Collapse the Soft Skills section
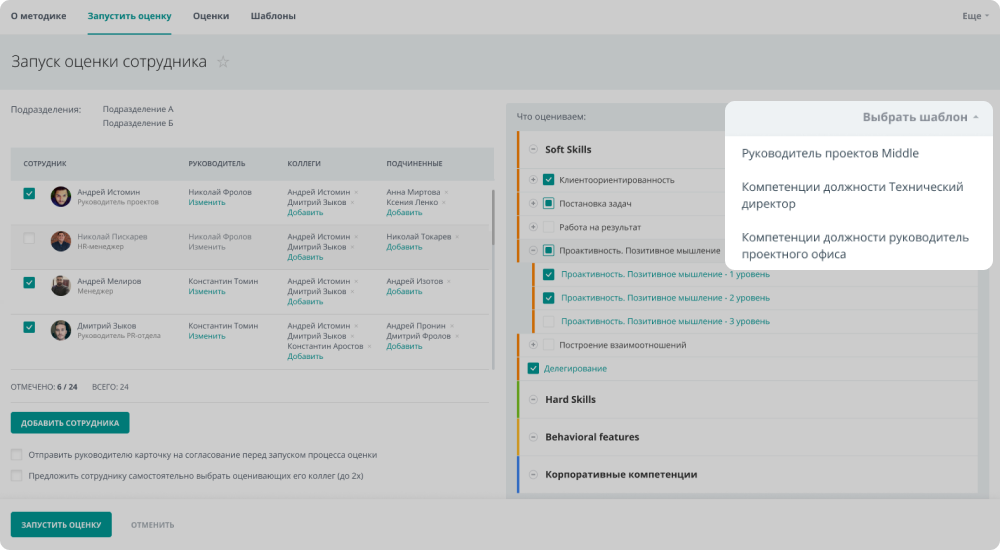Viewport: 1000px width, 550px height. pyautogui.click(x=533, y=150)
